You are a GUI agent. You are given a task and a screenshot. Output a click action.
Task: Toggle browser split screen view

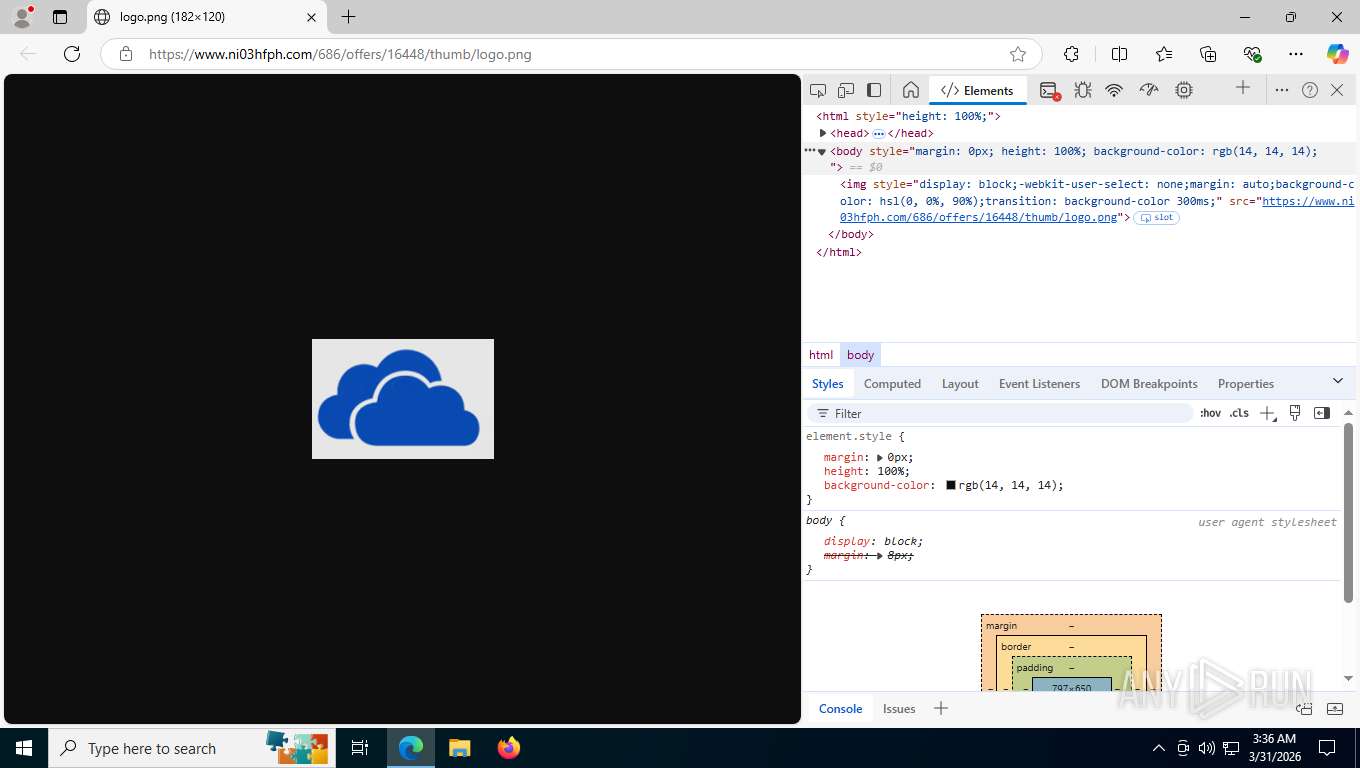click(x=1120, y=54)
